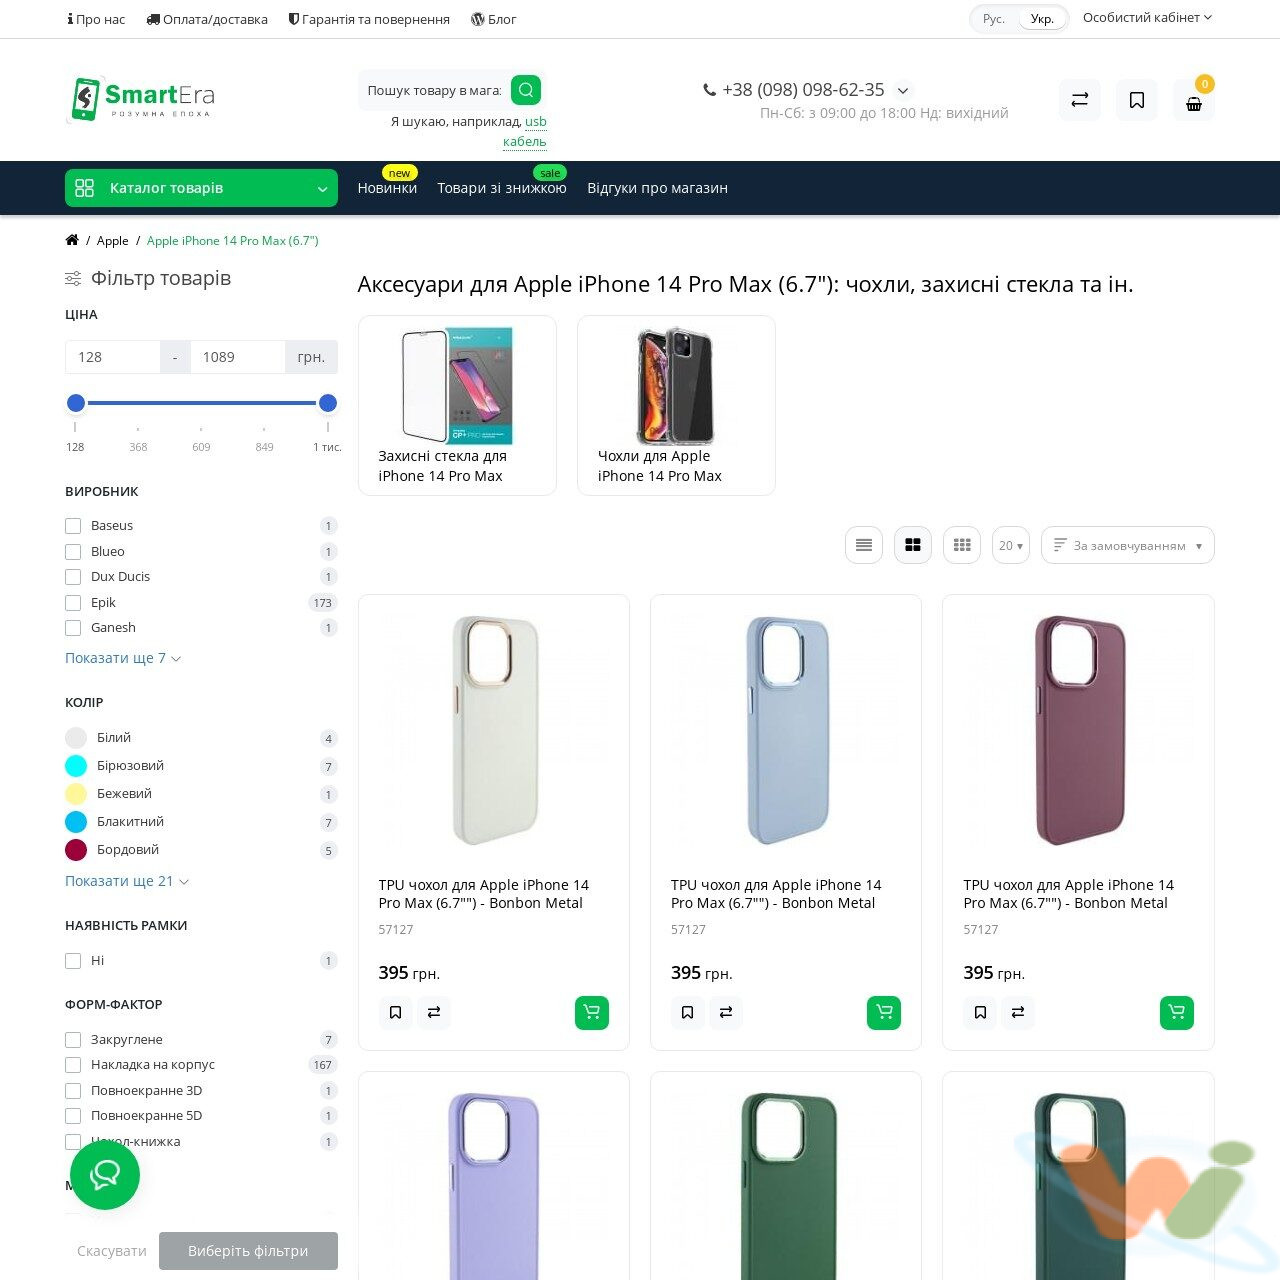The width and height of the screenshot is (1280, 1280).
Task: Open the 'Про нас' page
Action: pos(96,19)
